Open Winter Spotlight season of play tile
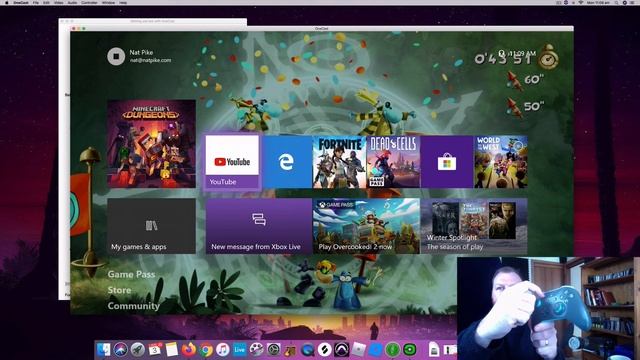 click(x=474, y=226)
